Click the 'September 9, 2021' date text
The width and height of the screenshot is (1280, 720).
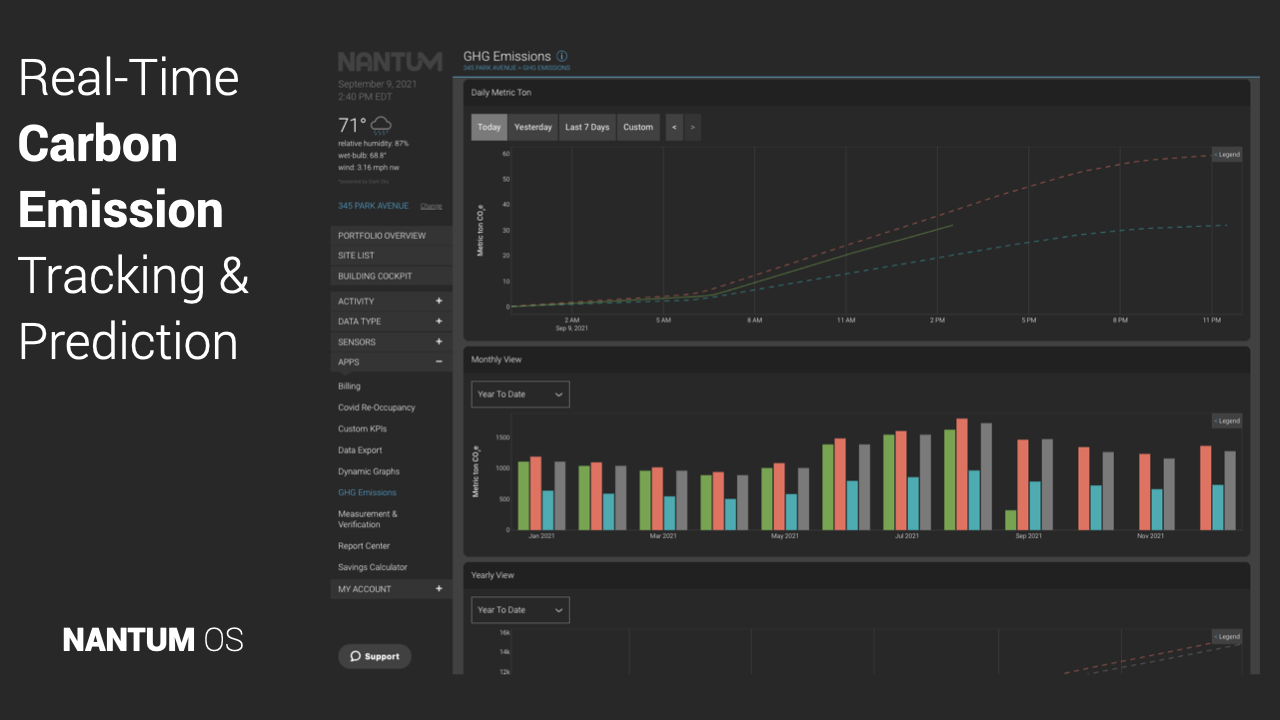(377, 85)
